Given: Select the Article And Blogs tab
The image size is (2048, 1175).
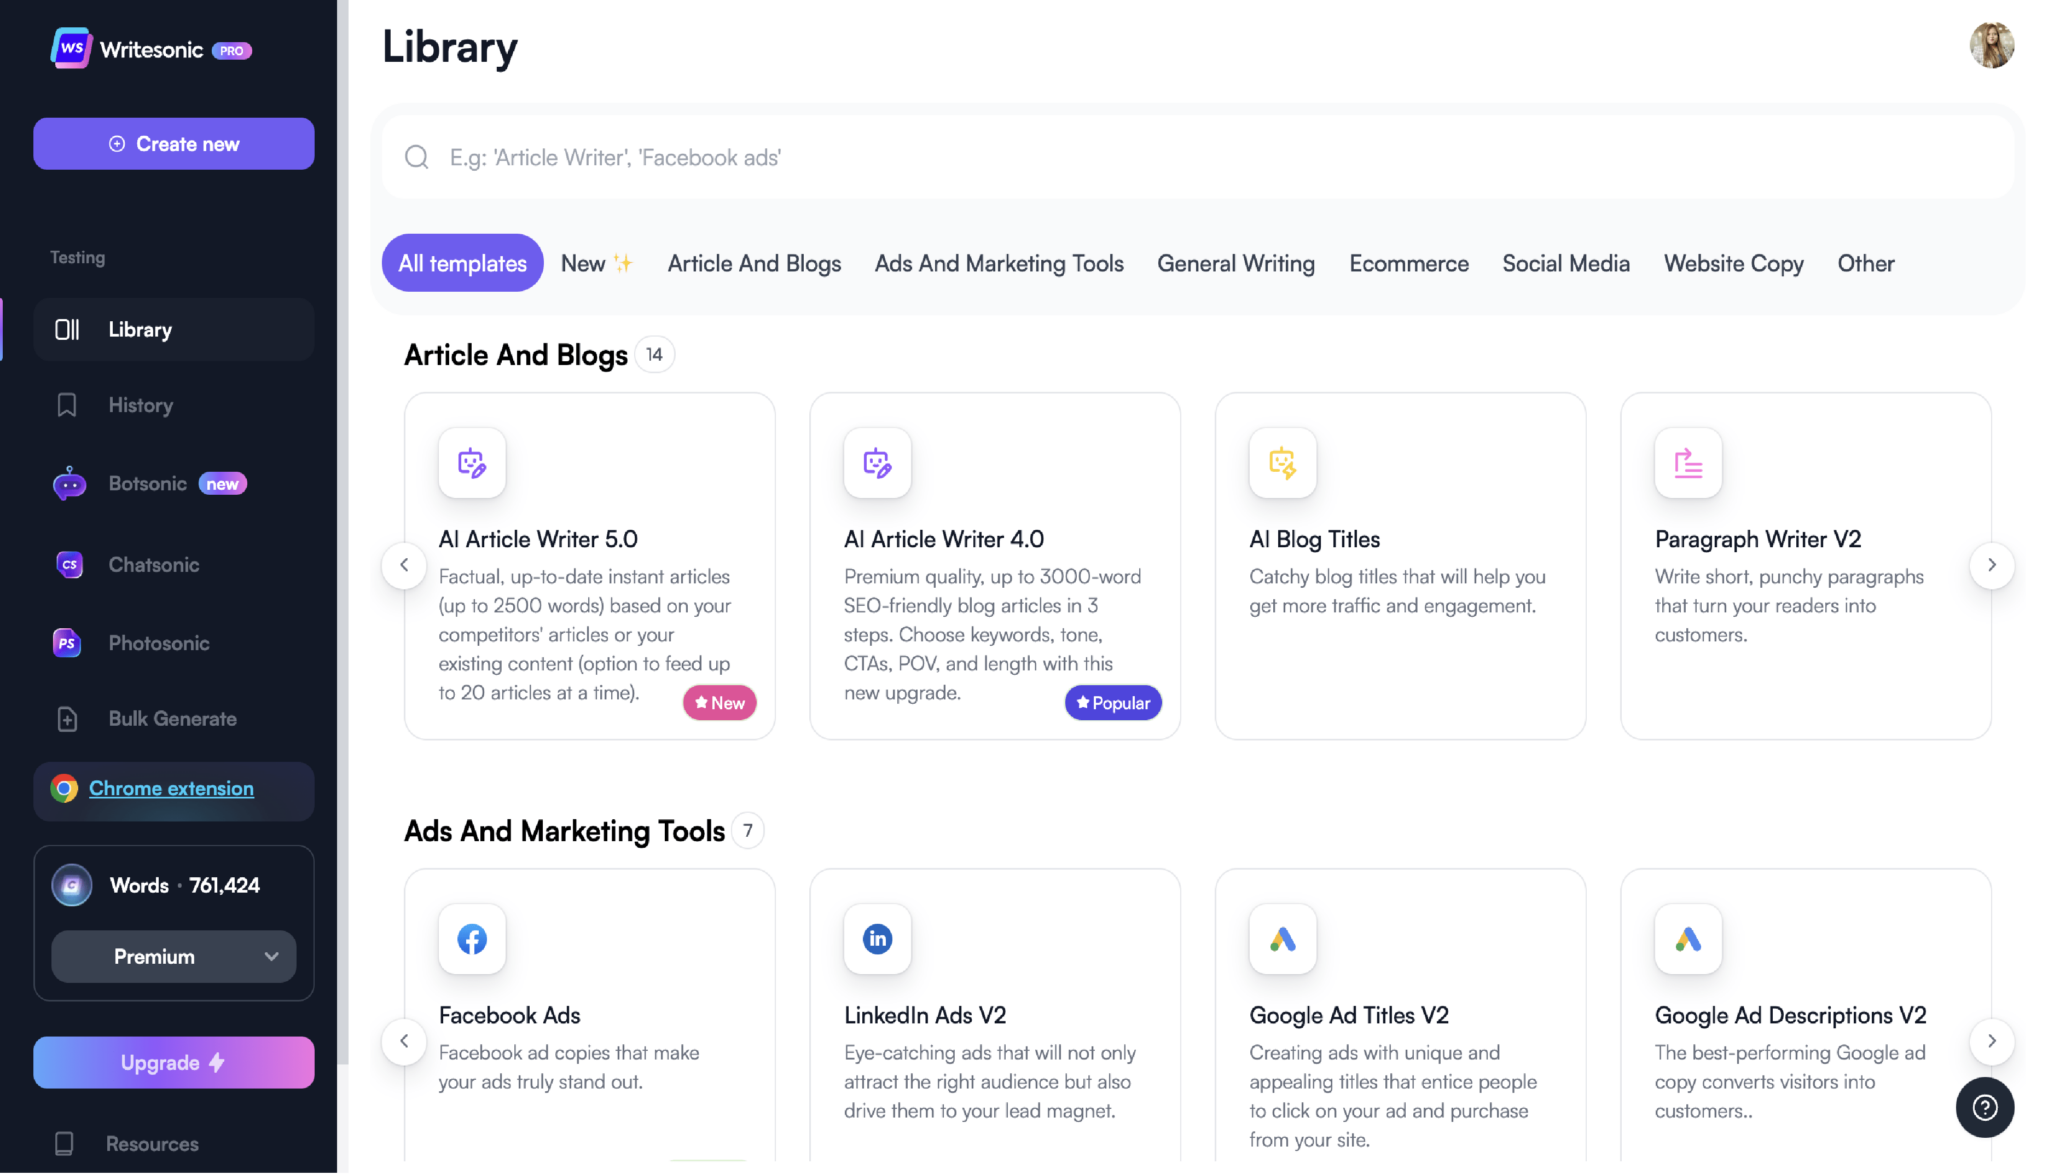Looking at the screenshot, I should (x=754, y=262).
